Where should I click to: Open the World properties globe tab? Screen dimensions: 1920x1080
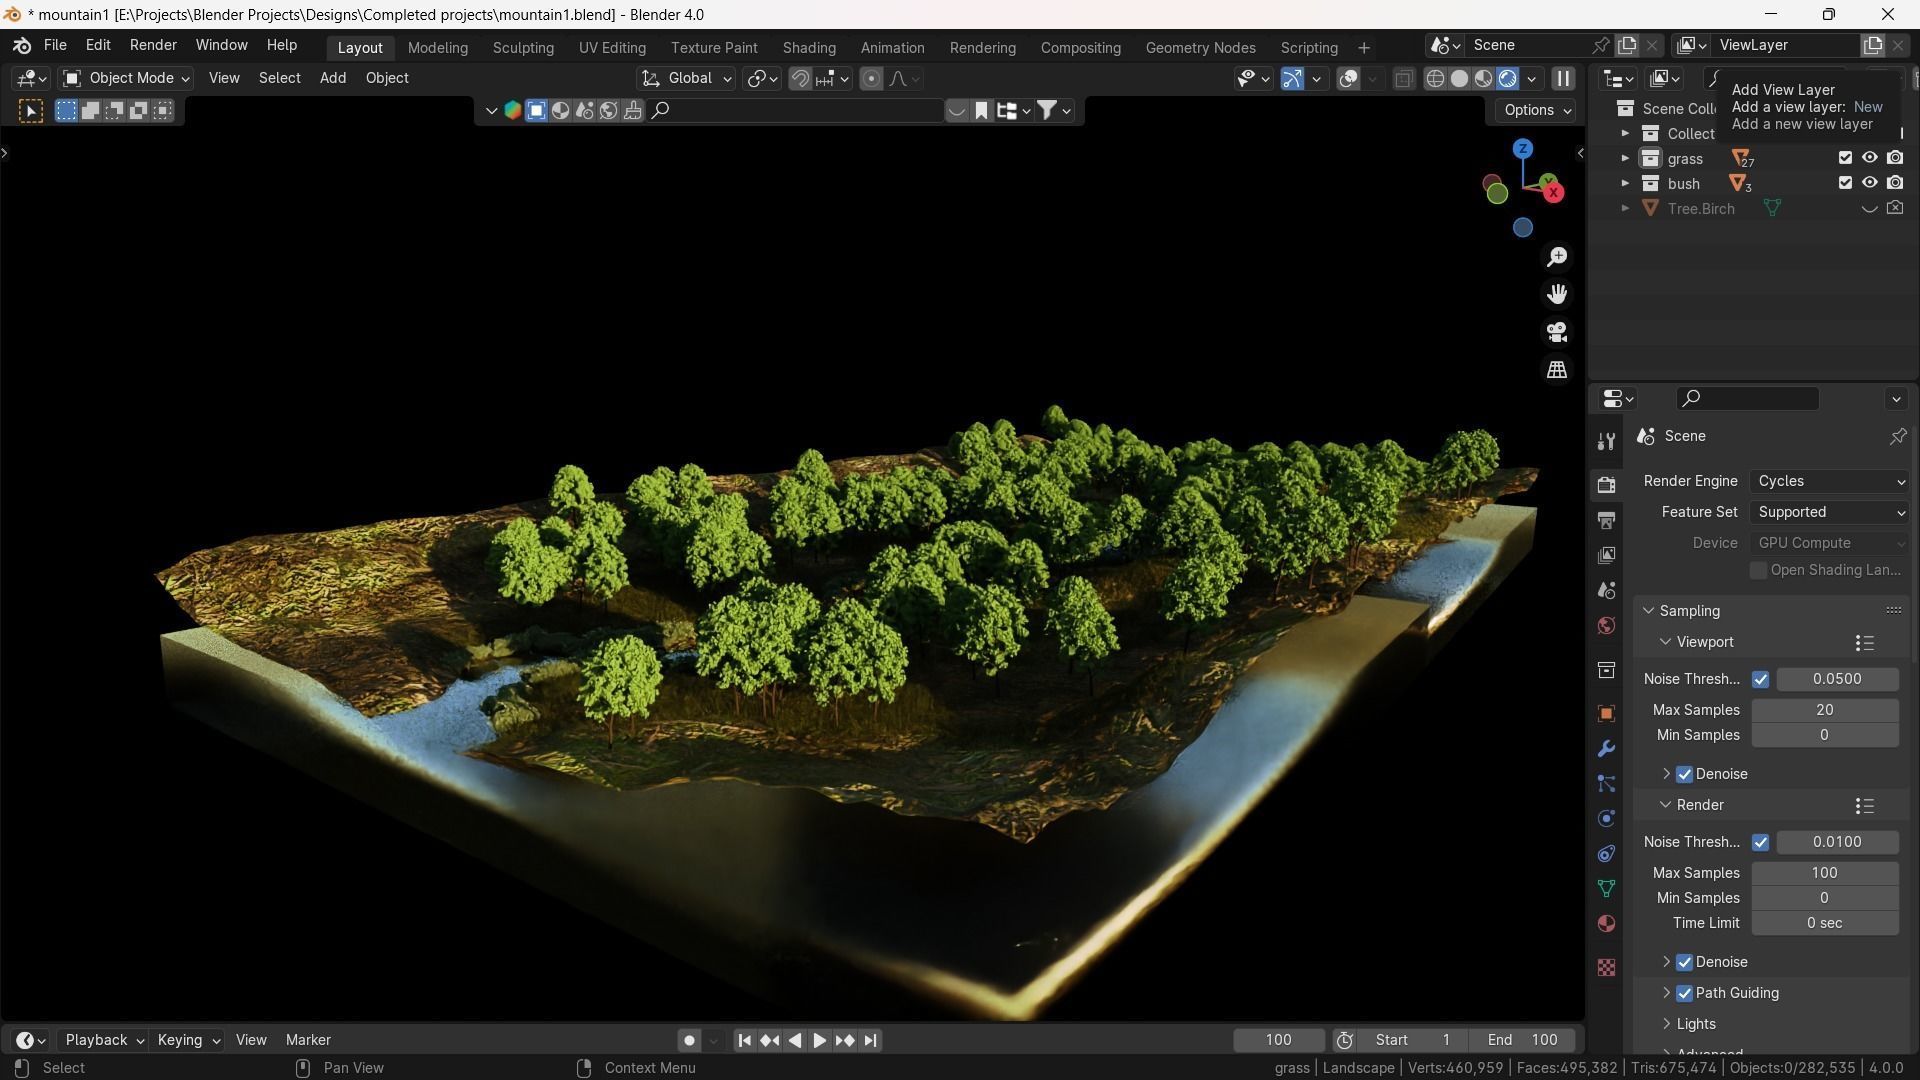[x=1606, y=625]
